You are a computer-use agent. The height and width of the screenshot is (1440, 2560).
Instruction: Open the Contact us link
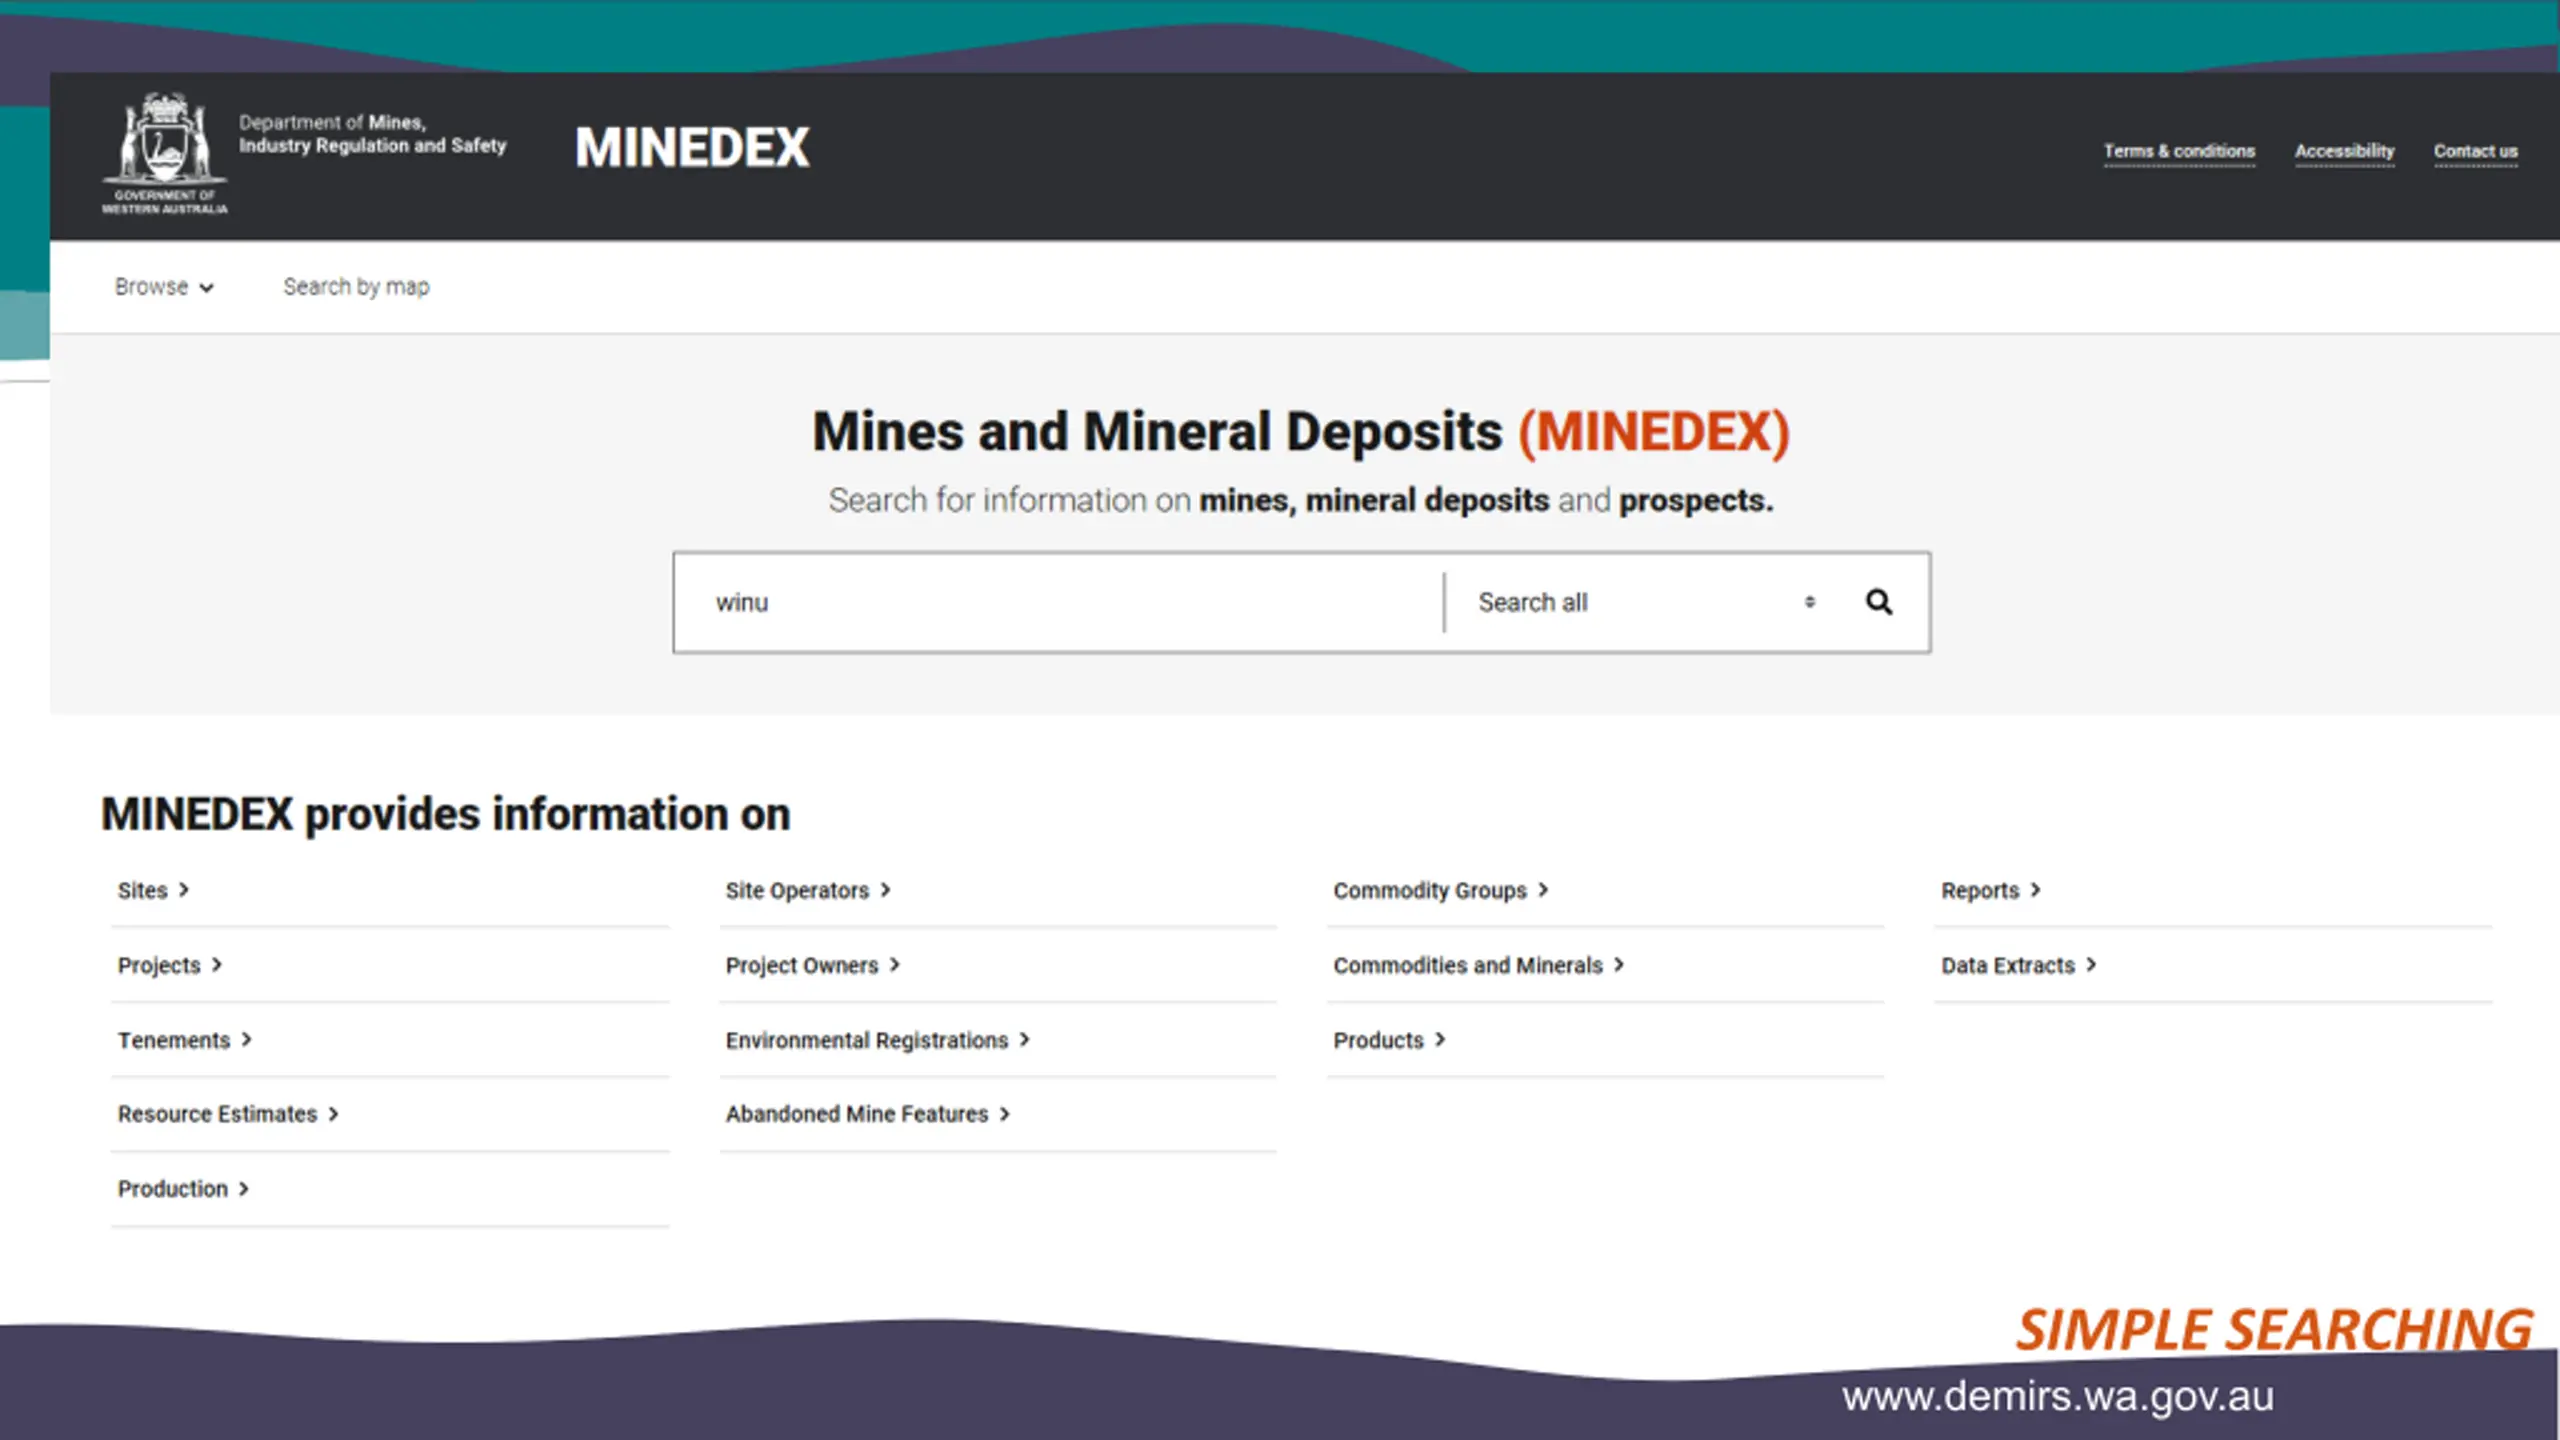point(2475,151)
